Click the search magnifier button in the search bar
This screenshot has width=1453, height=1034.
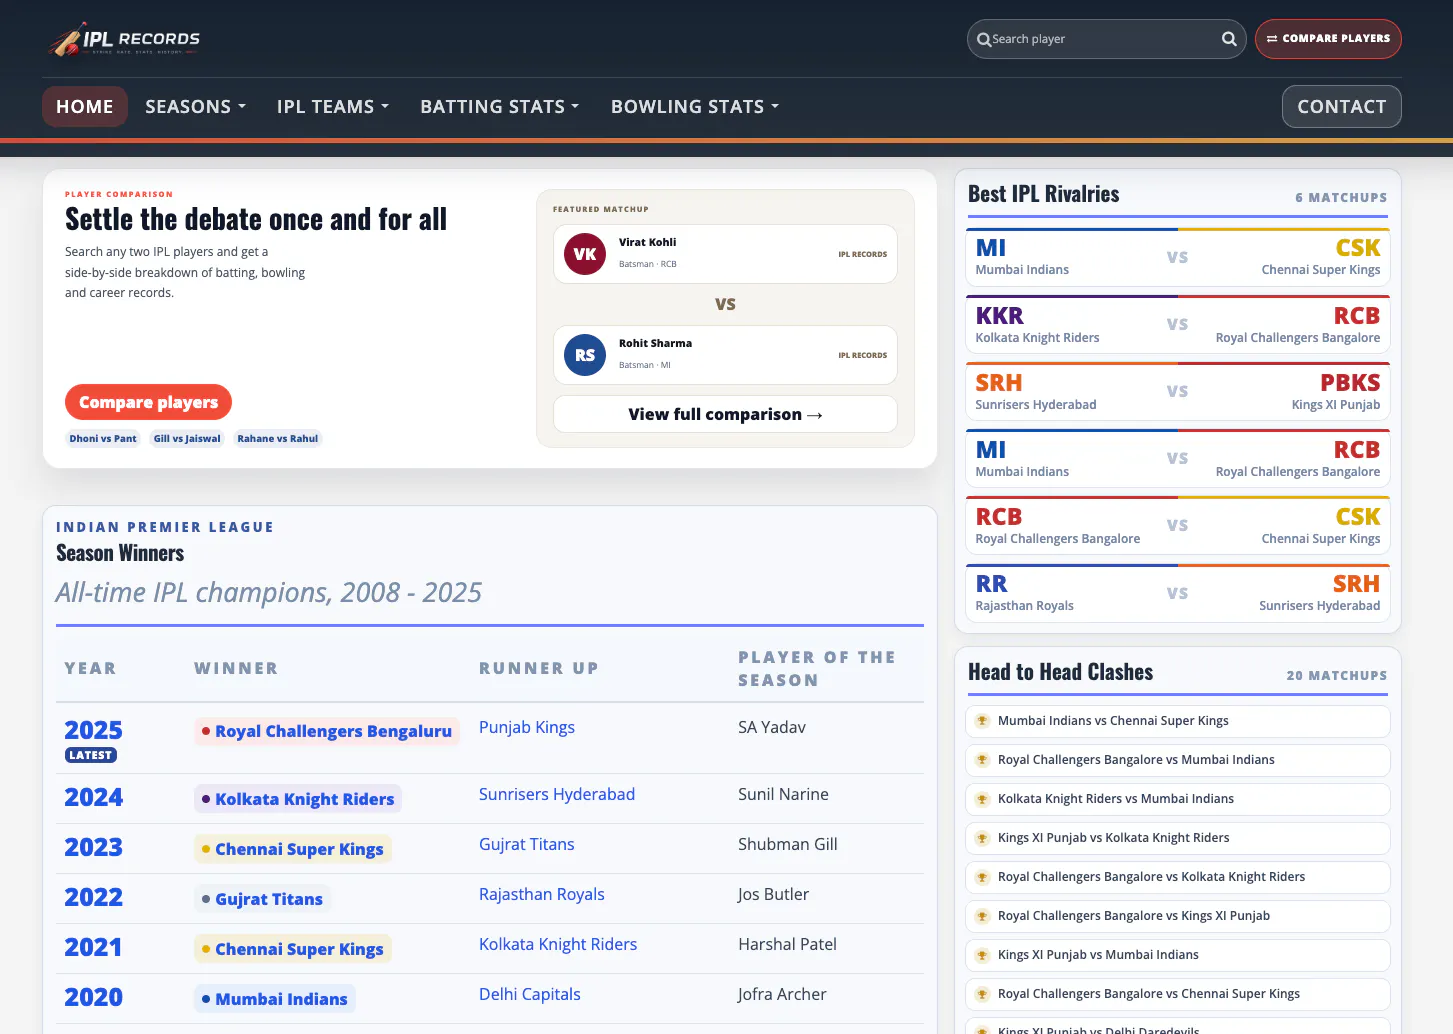click(x=1229, y=39)
